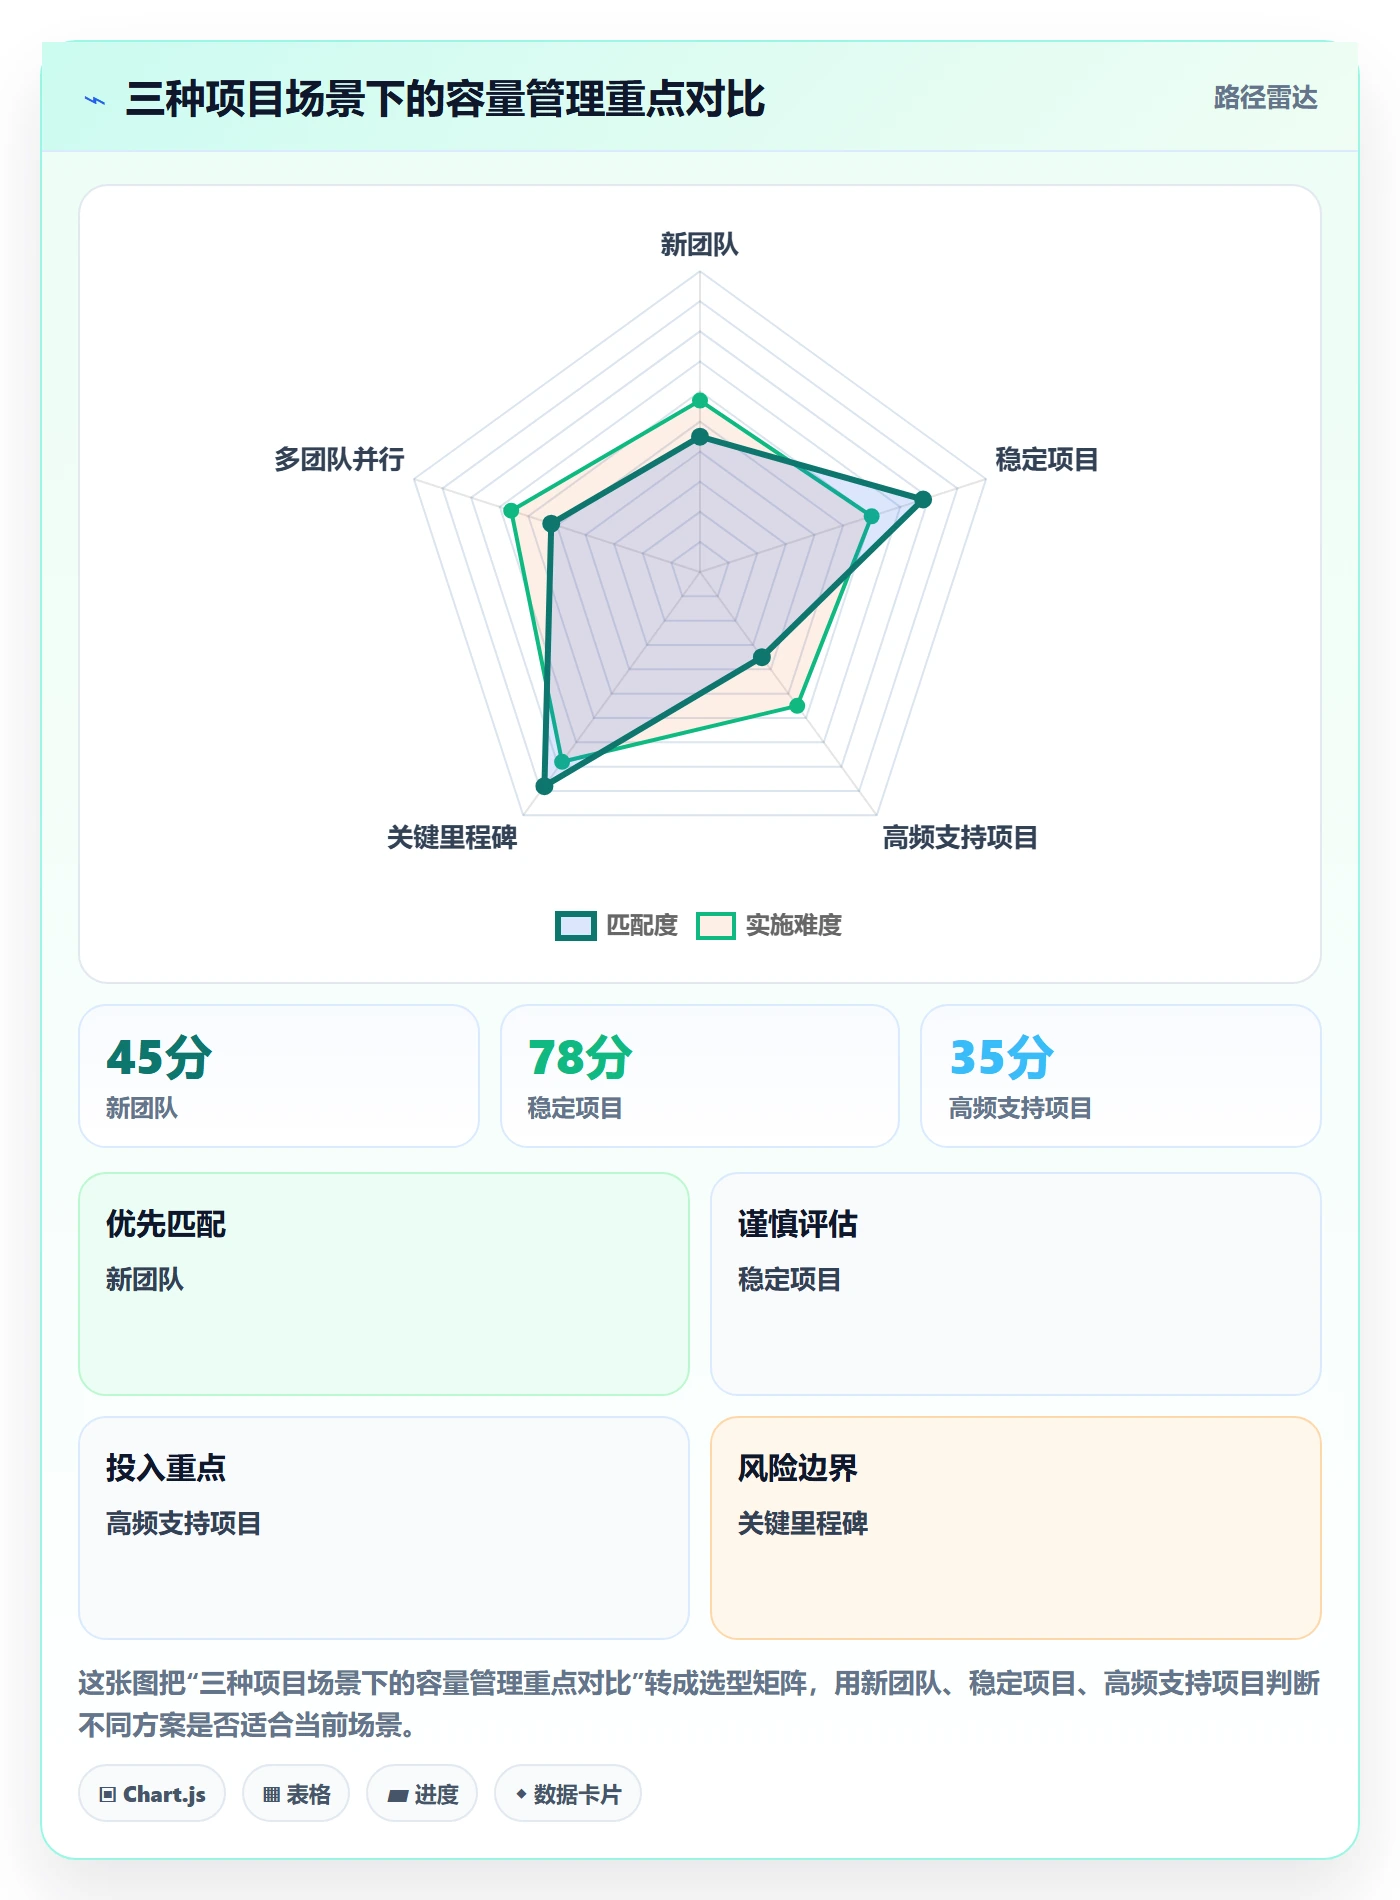Click the 匹配度 legend label

[642, 926]
